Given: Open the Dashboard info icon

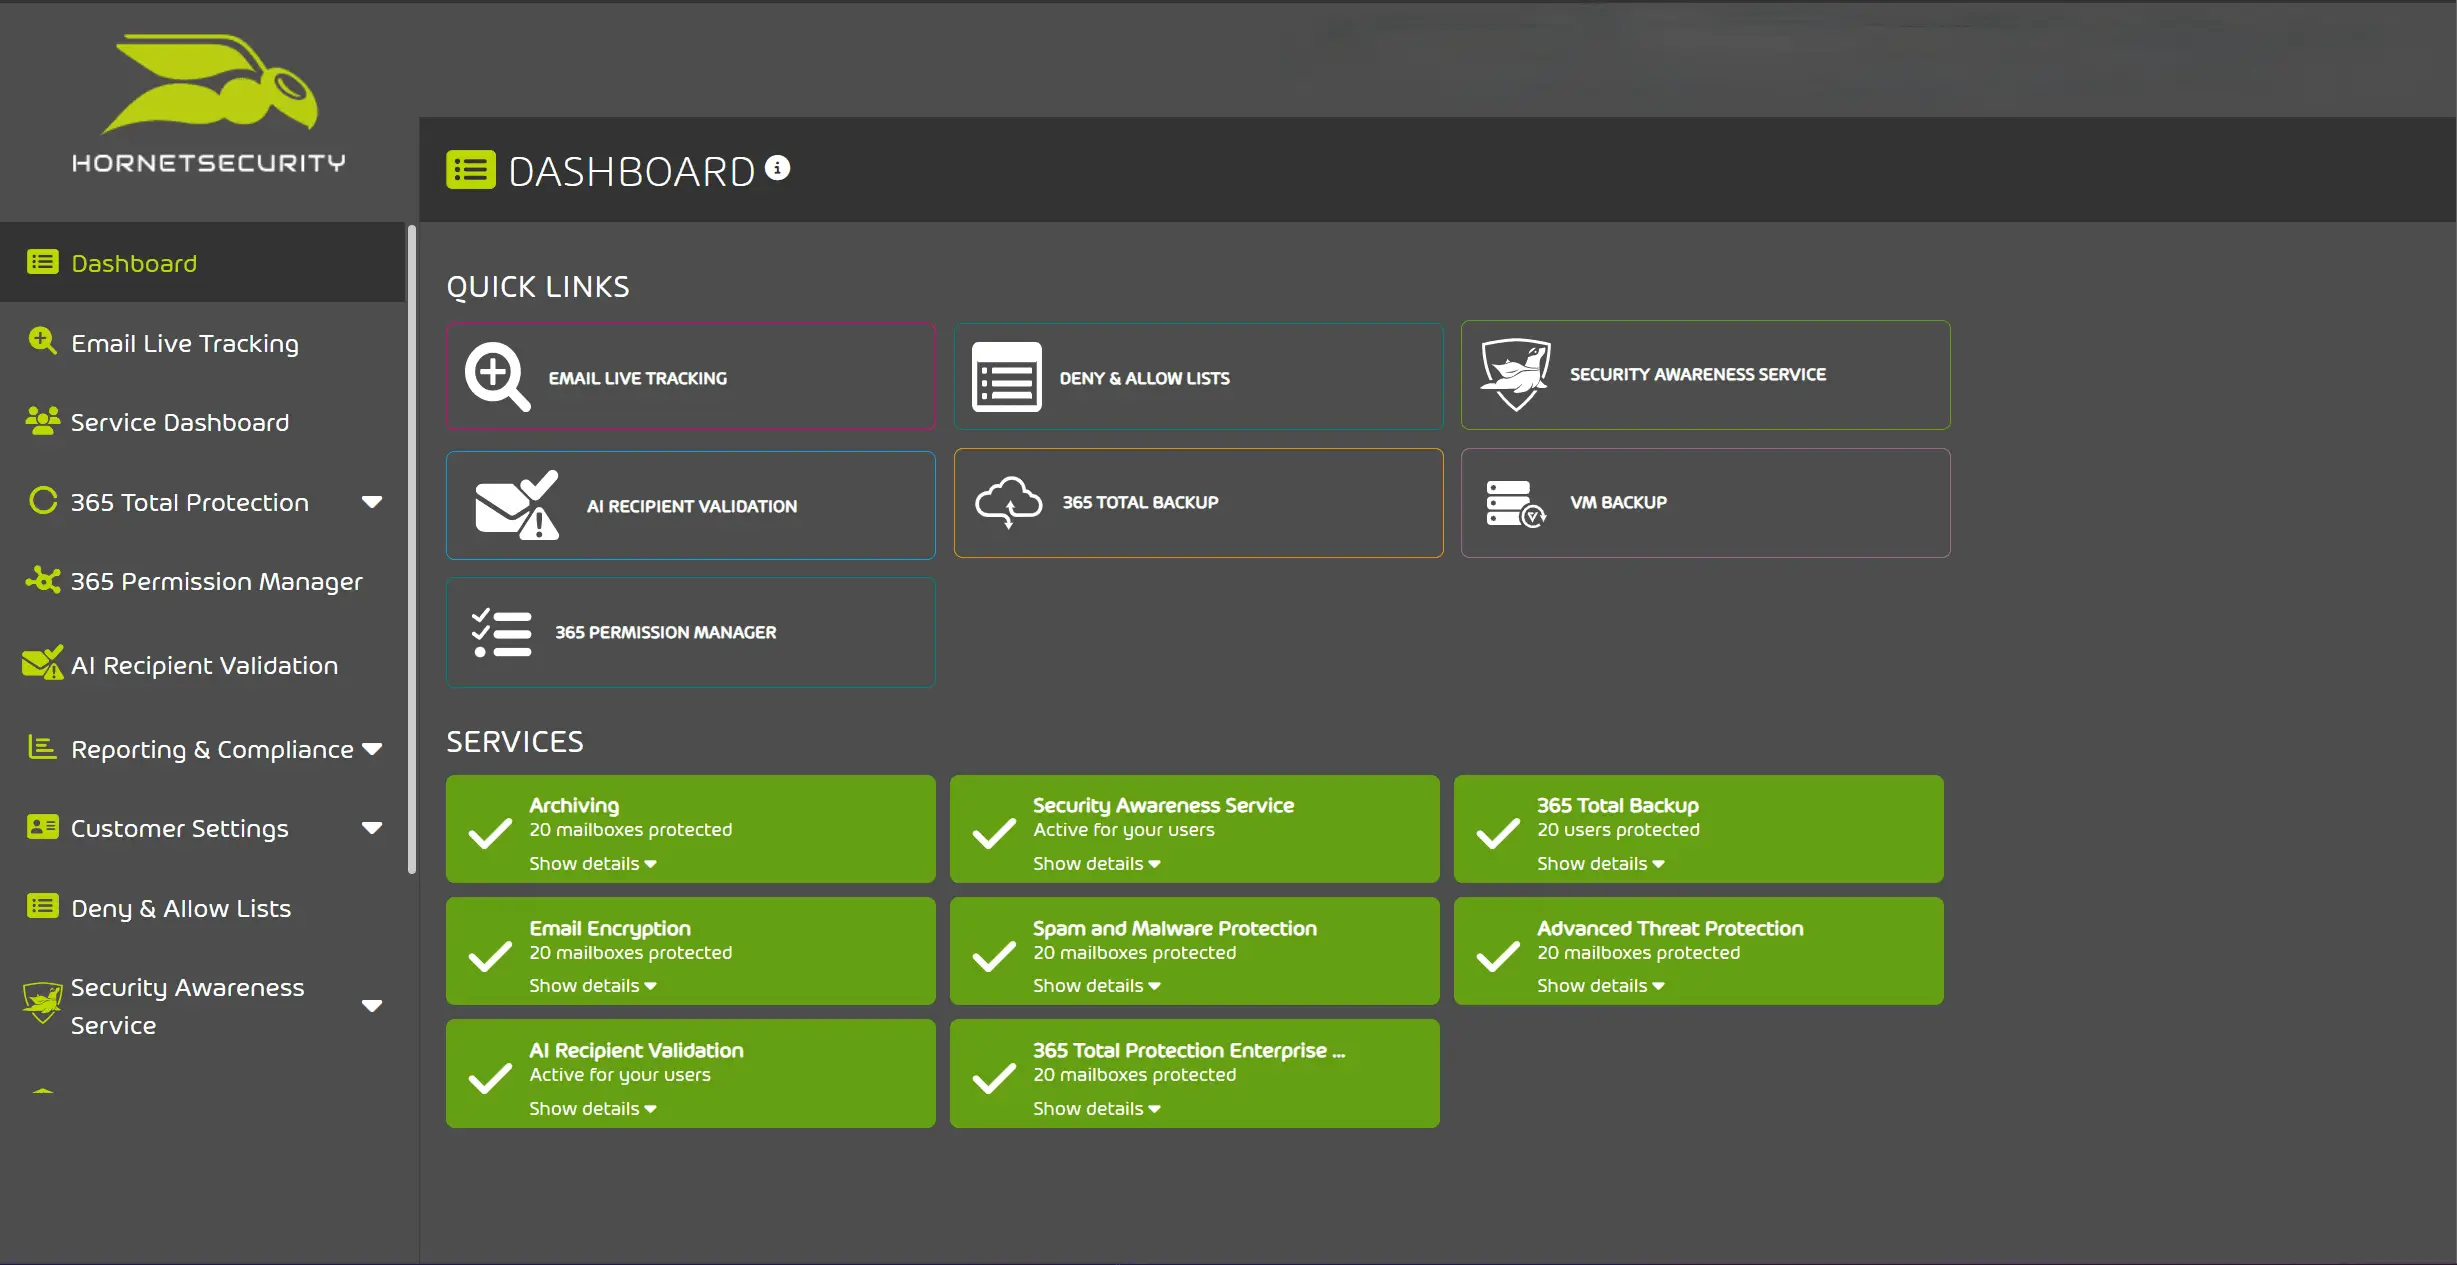Looking at the screenshot, I should coord(778,168).
